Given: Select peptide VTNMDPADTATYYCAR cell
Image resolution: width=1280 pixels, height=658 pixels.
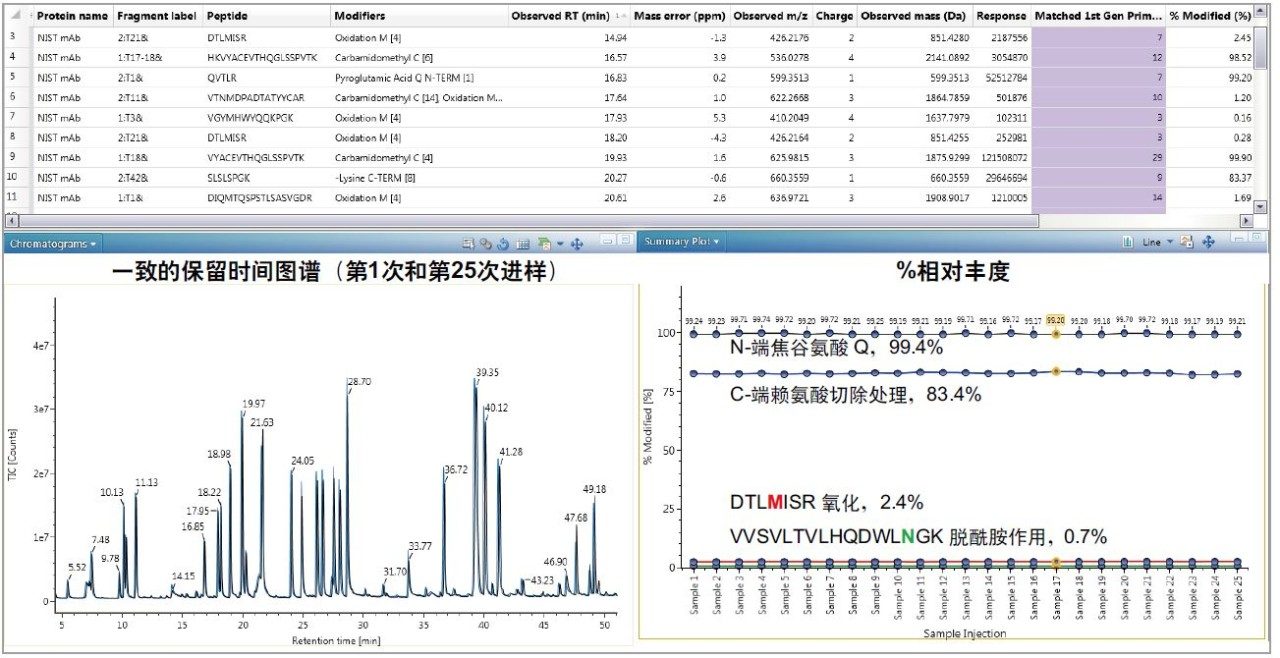Looking at the screenshot, I should pyautogui.click(x=266, y=97).
